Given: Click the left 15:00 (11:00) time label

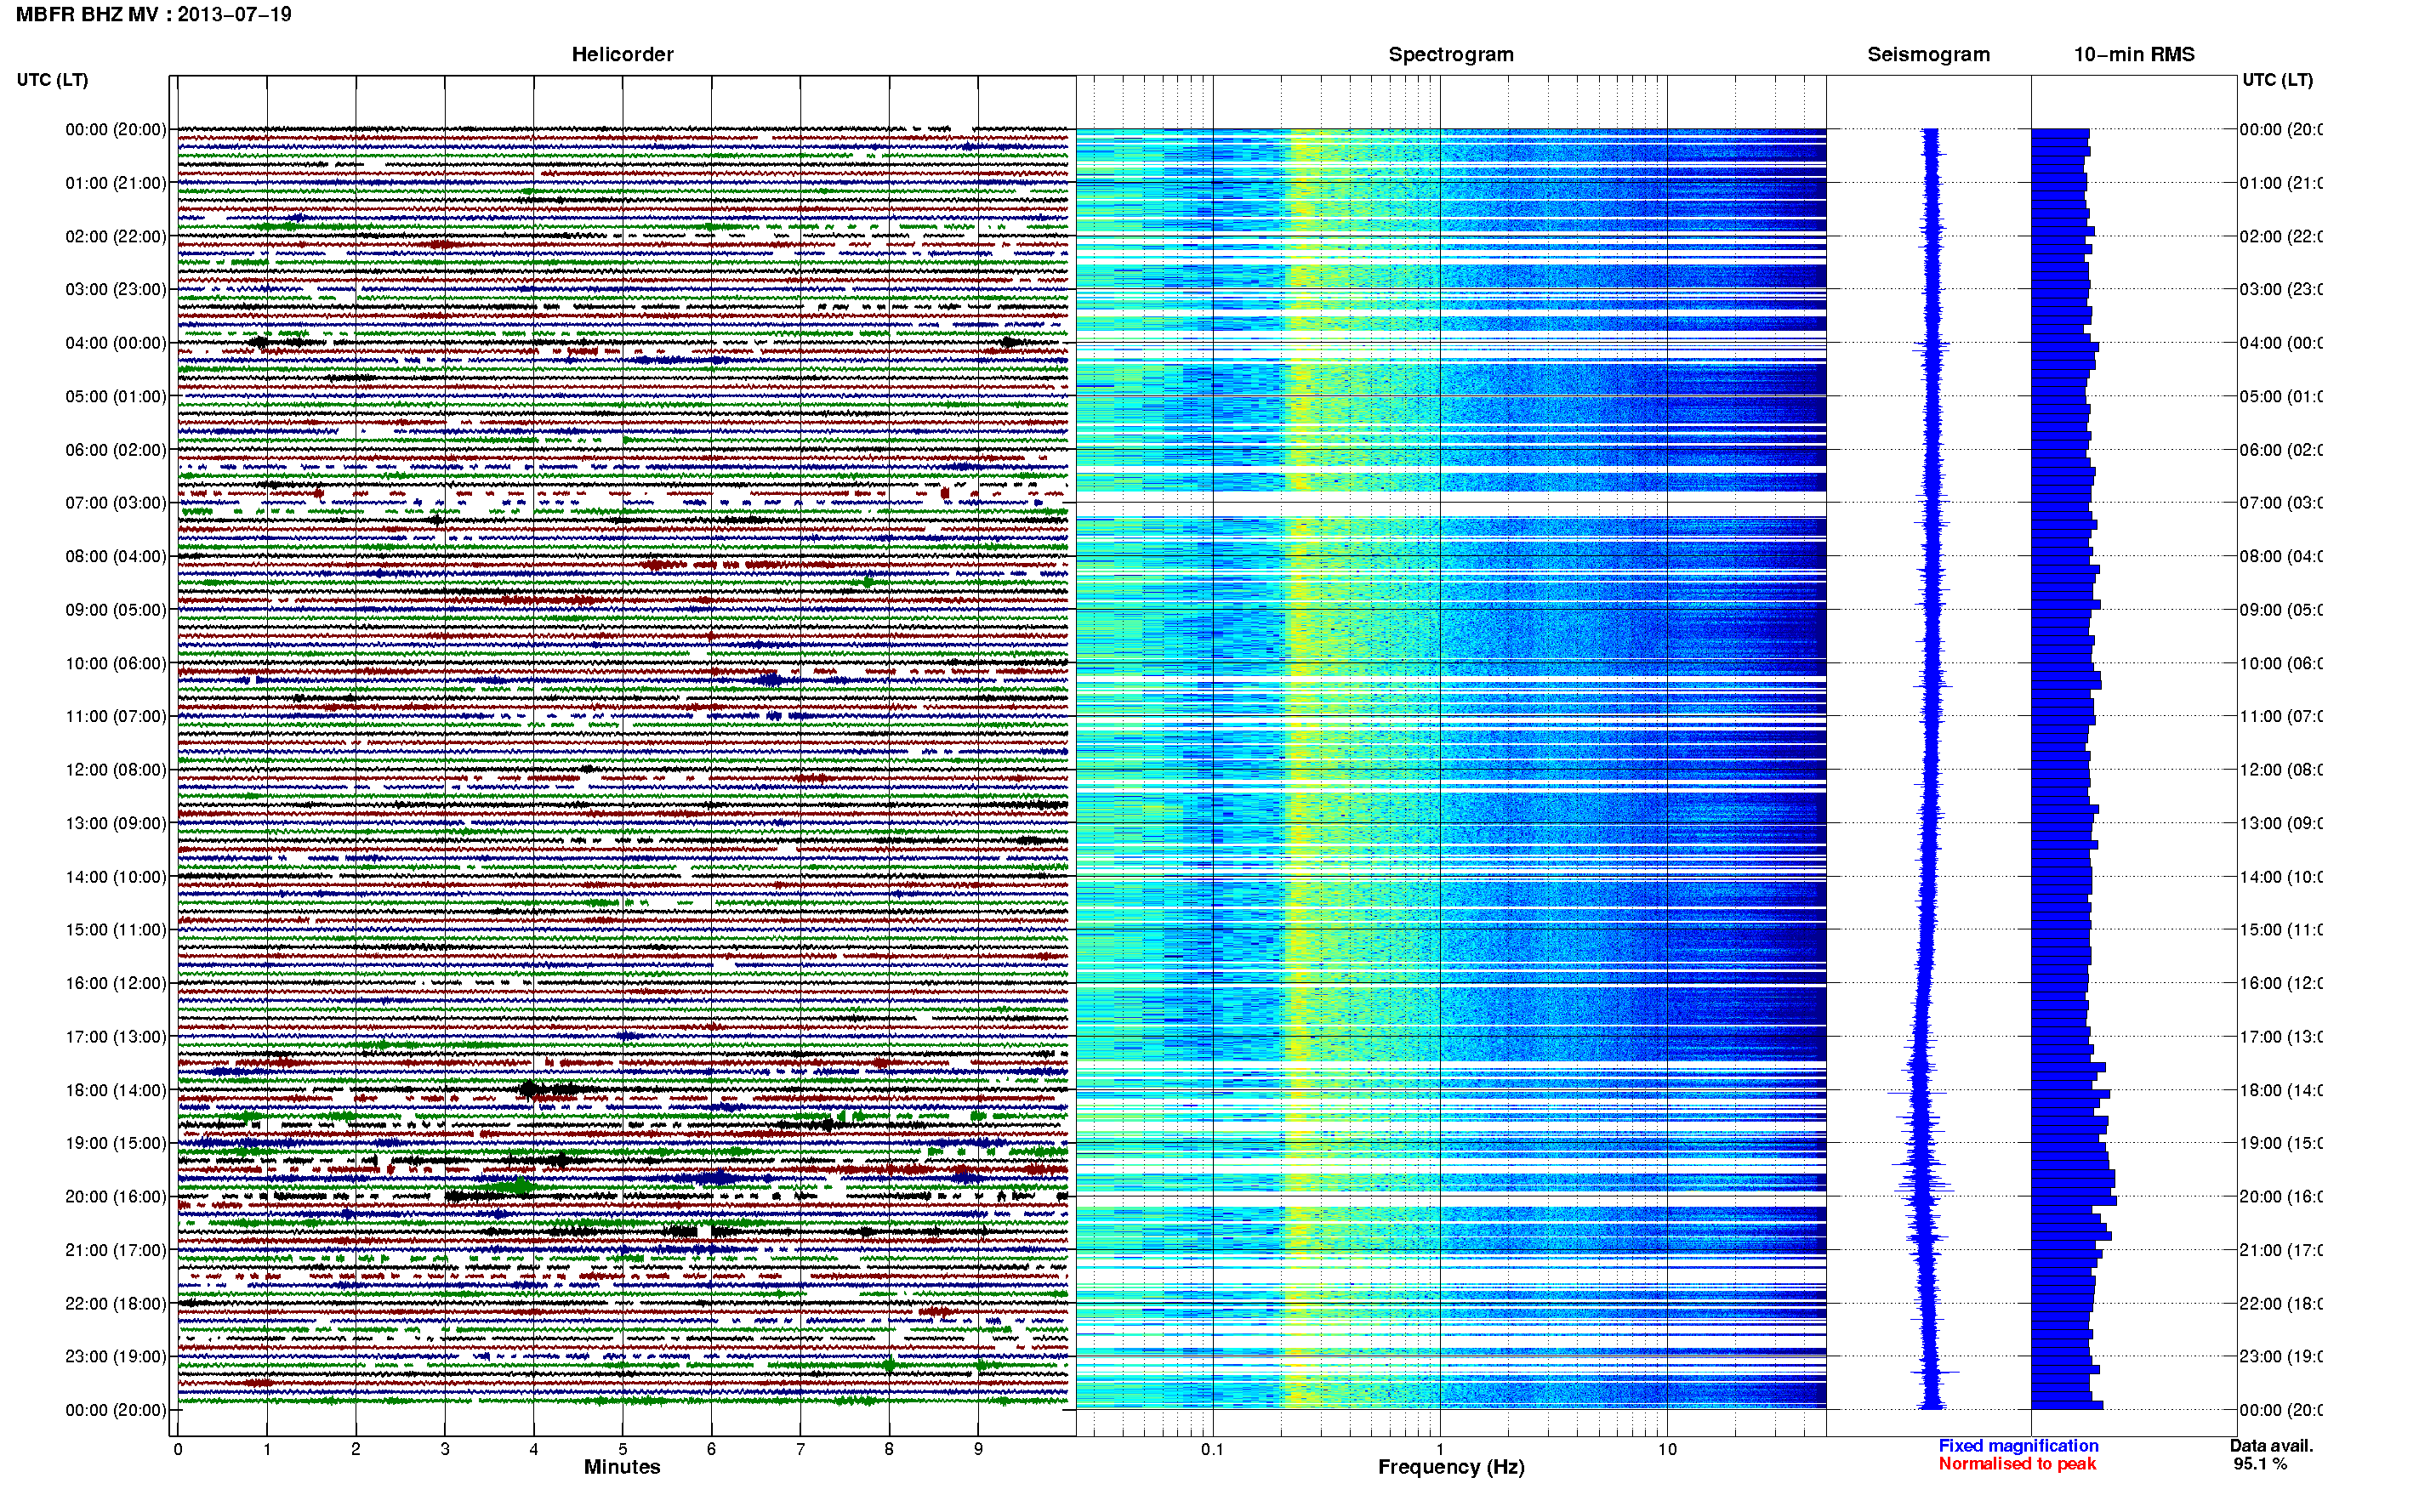Looking at the screenshot, I should tap(116, 930).
